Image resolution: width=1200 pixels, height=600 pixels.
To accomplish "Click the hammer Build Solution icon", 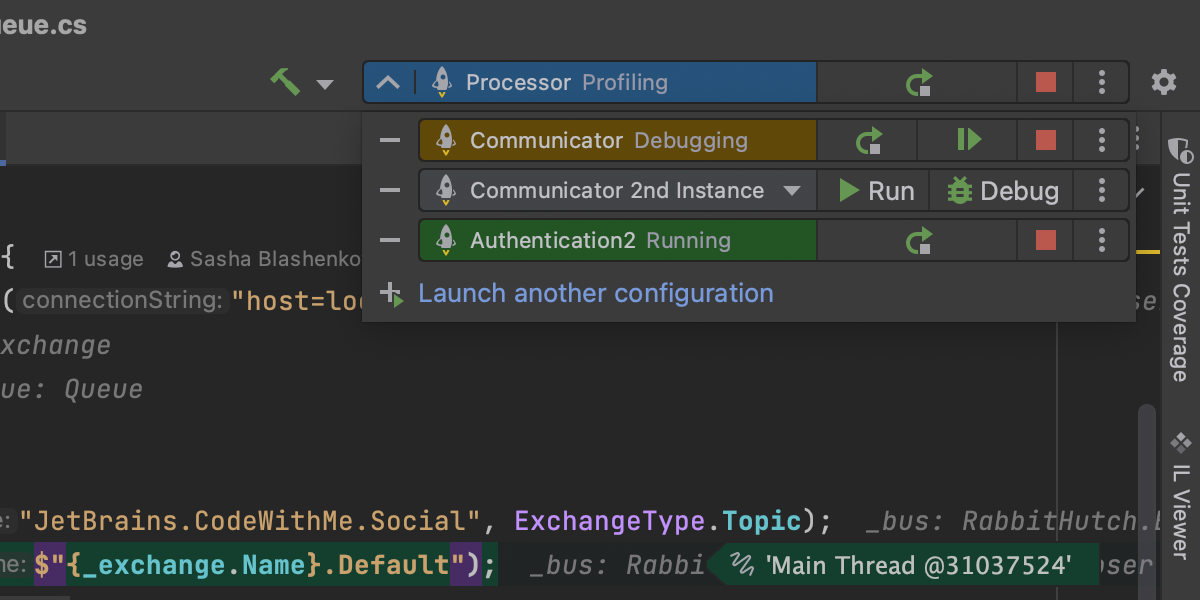I will point(285,82).
